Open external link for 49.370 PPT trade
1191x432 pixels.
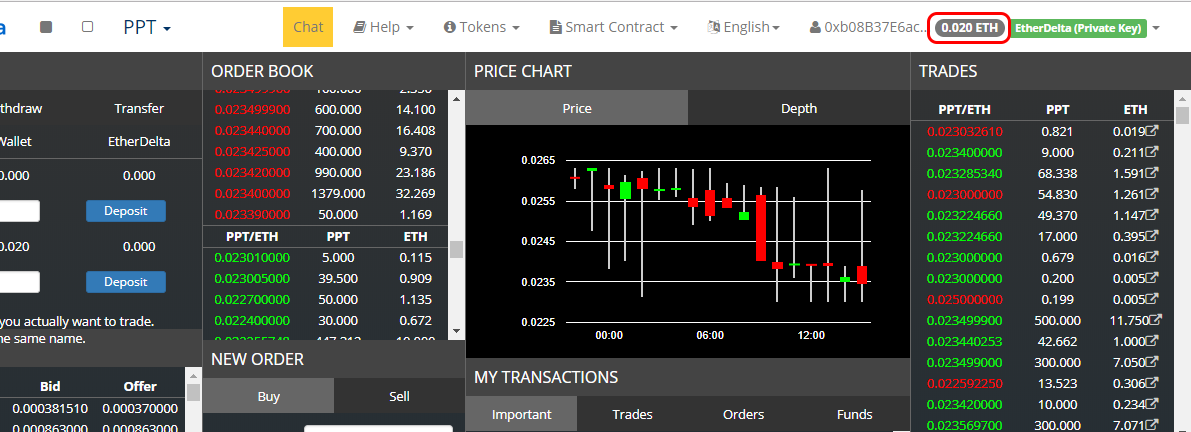click(x=1152, y=215)
